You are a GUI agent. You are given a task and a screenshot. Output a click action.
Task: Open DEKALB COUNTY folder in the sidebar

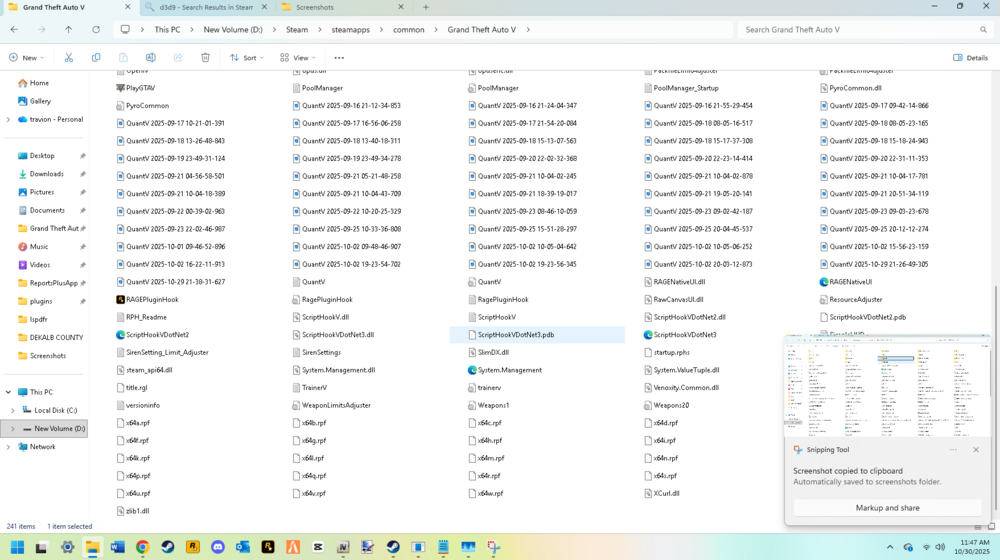(x=56, y=337)
